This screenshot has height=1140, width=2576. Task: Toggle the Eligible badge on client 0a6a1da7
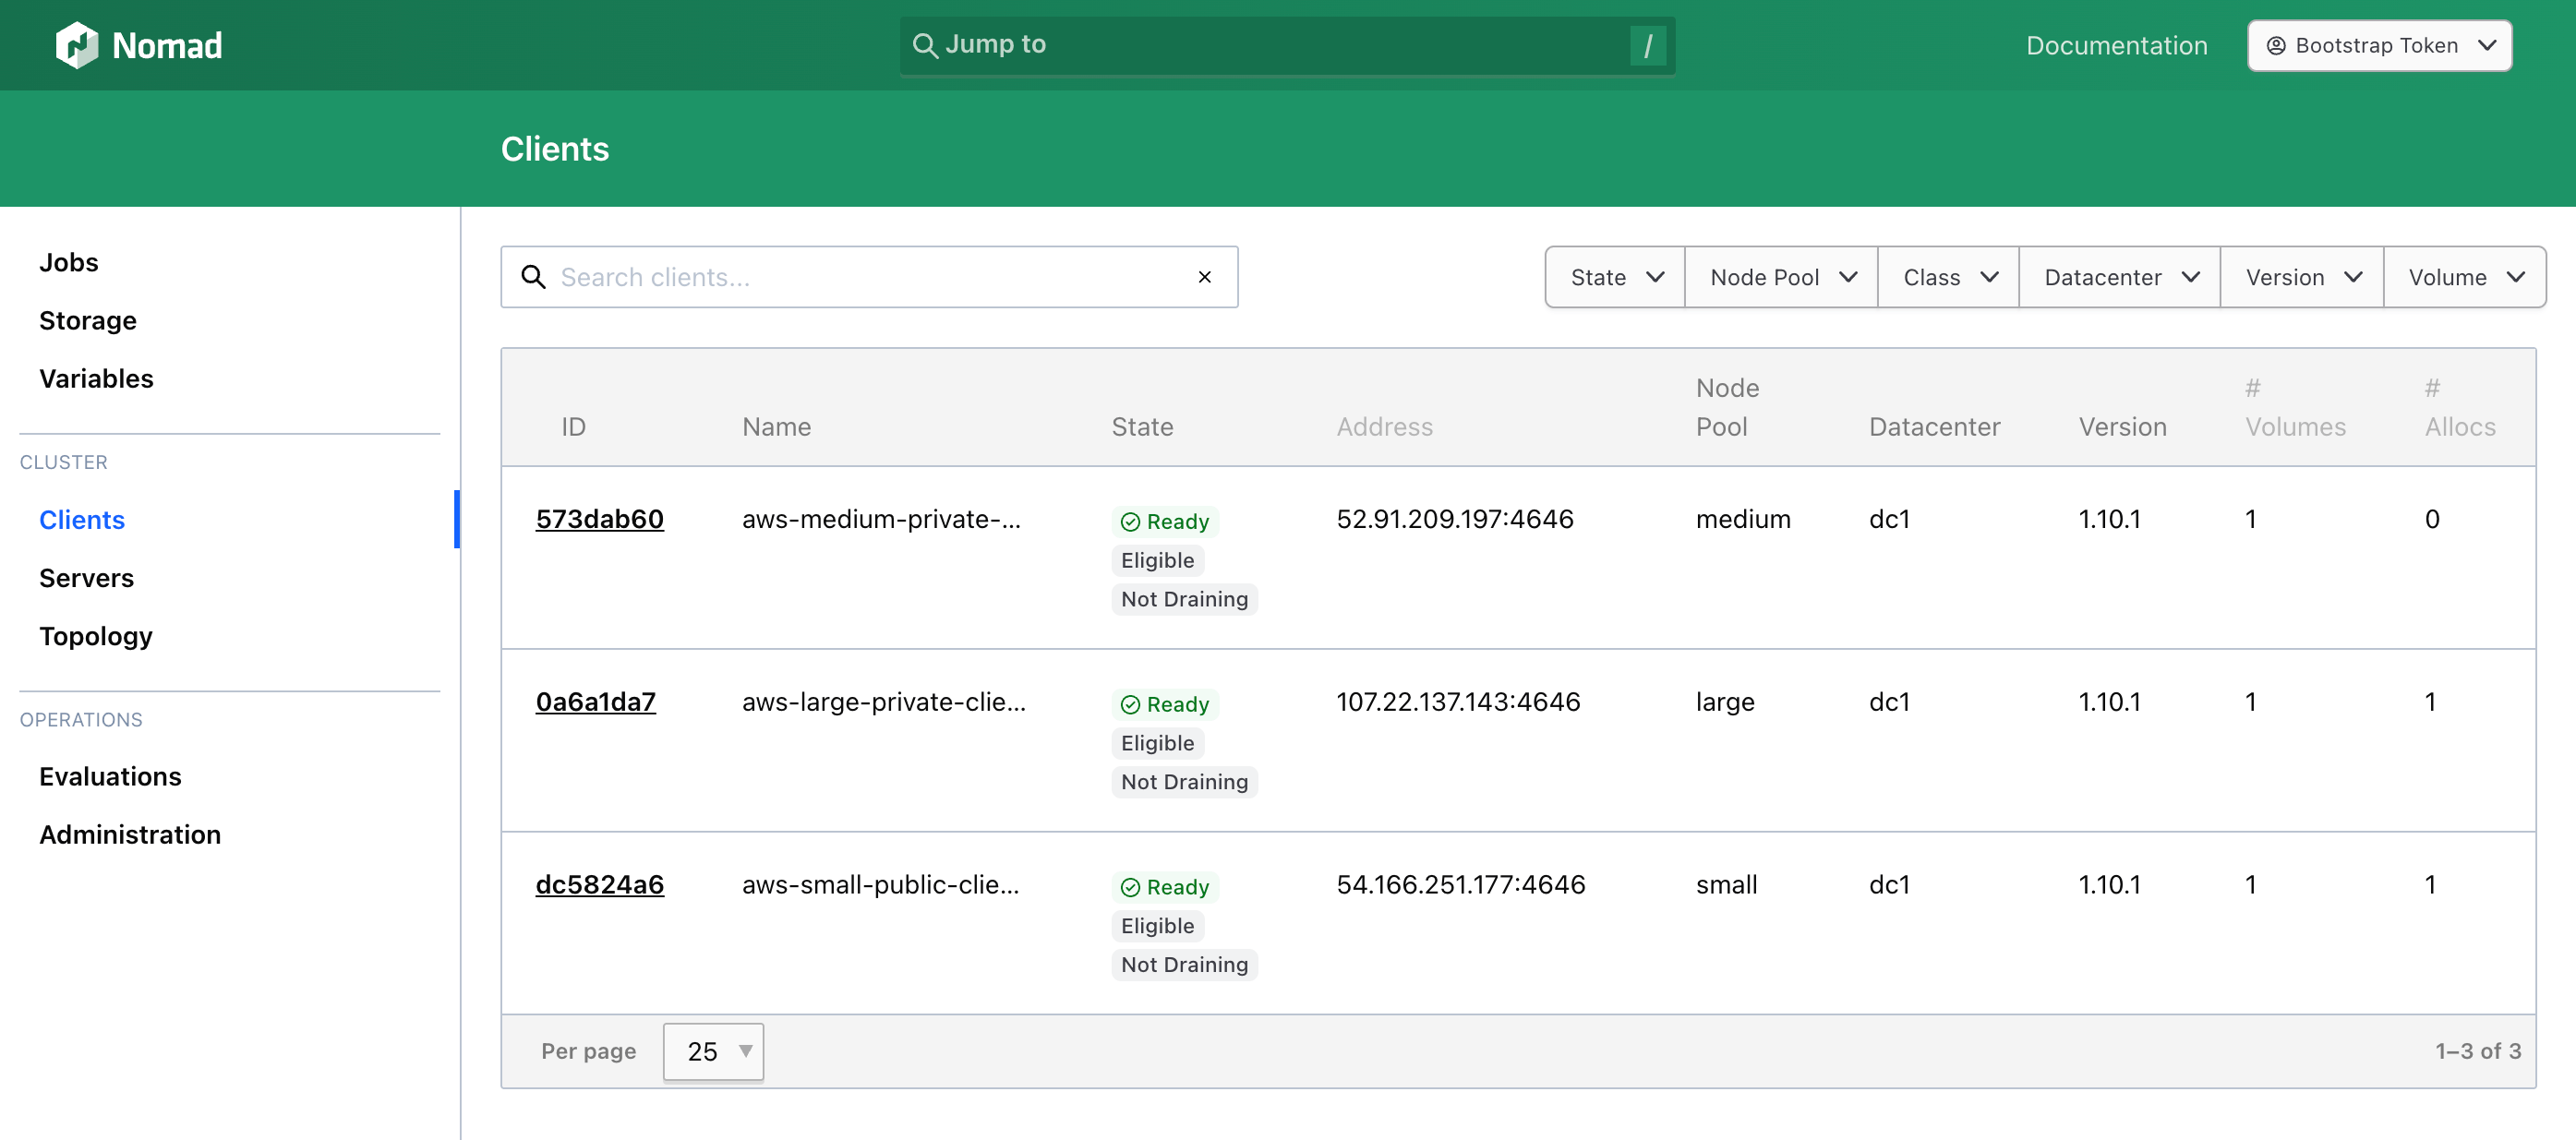(1156, 742)
